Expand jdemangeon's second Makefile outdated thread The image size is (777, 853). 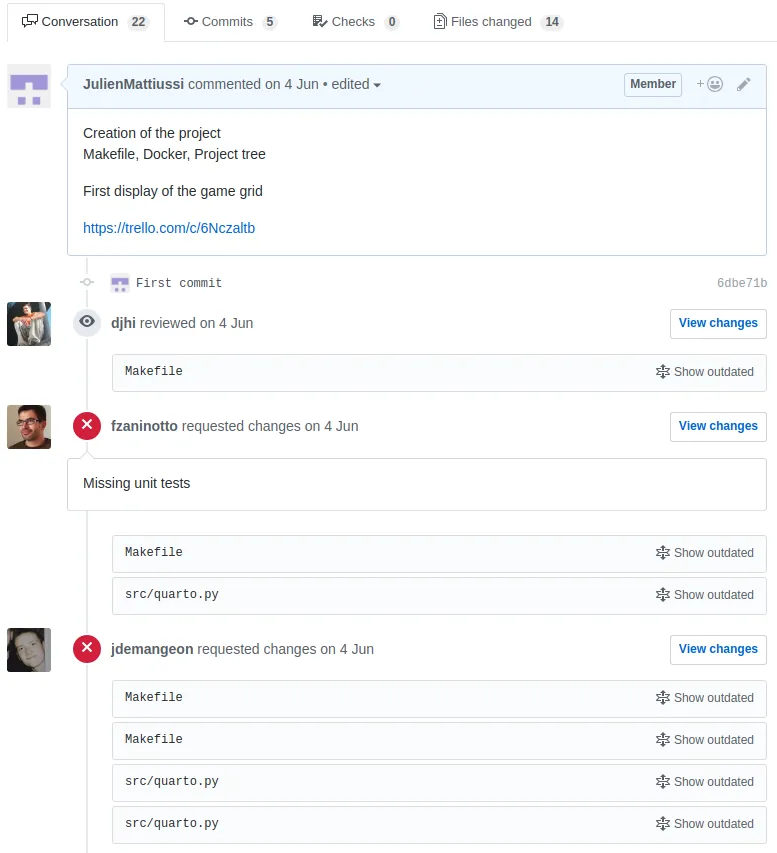tap(706, 740)
